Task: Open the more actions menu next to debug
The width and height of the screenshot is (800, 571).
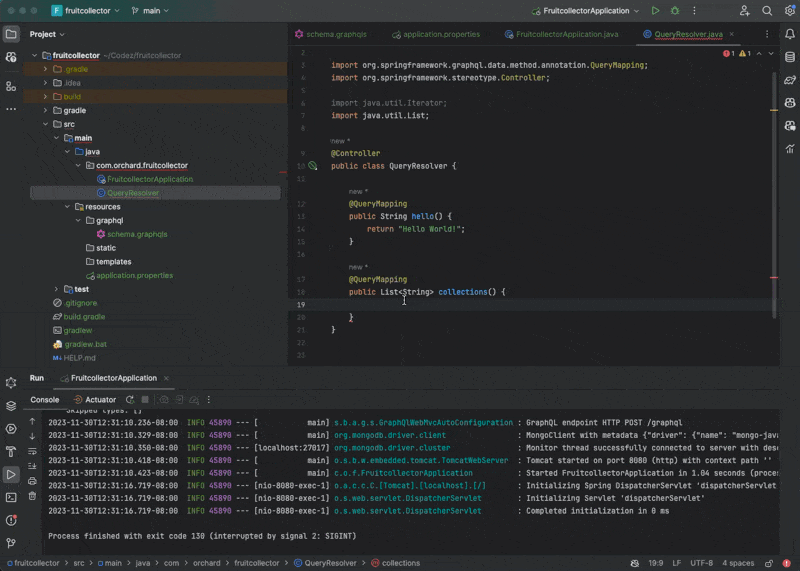Action: (x=694, y=11)
